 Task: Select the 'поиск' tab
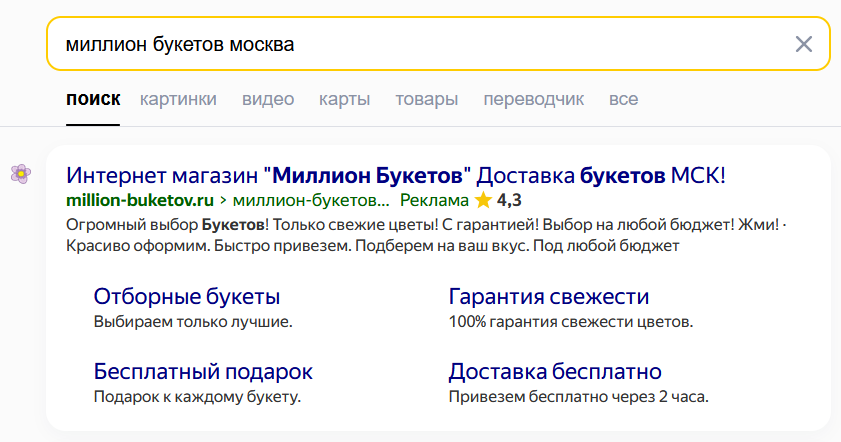coord(93,99)
